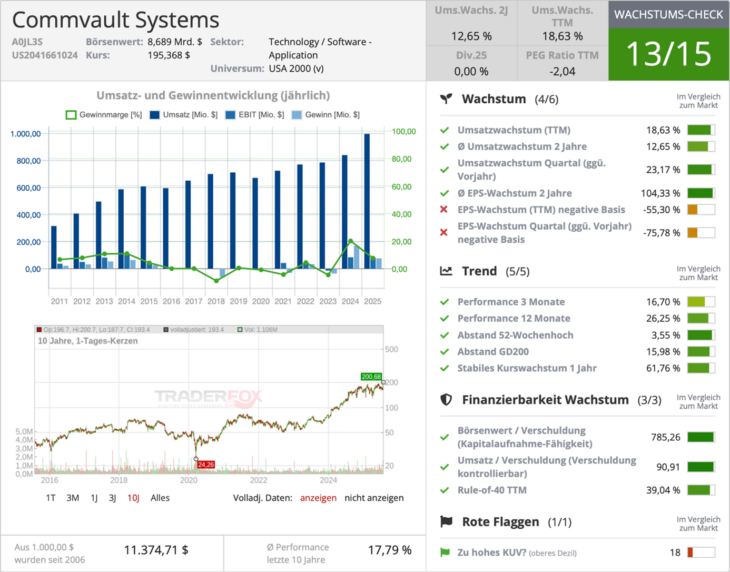
Task: Click the Rote Flaggen black flag icon
Action: pyautogui.click(x=446, y=522)
